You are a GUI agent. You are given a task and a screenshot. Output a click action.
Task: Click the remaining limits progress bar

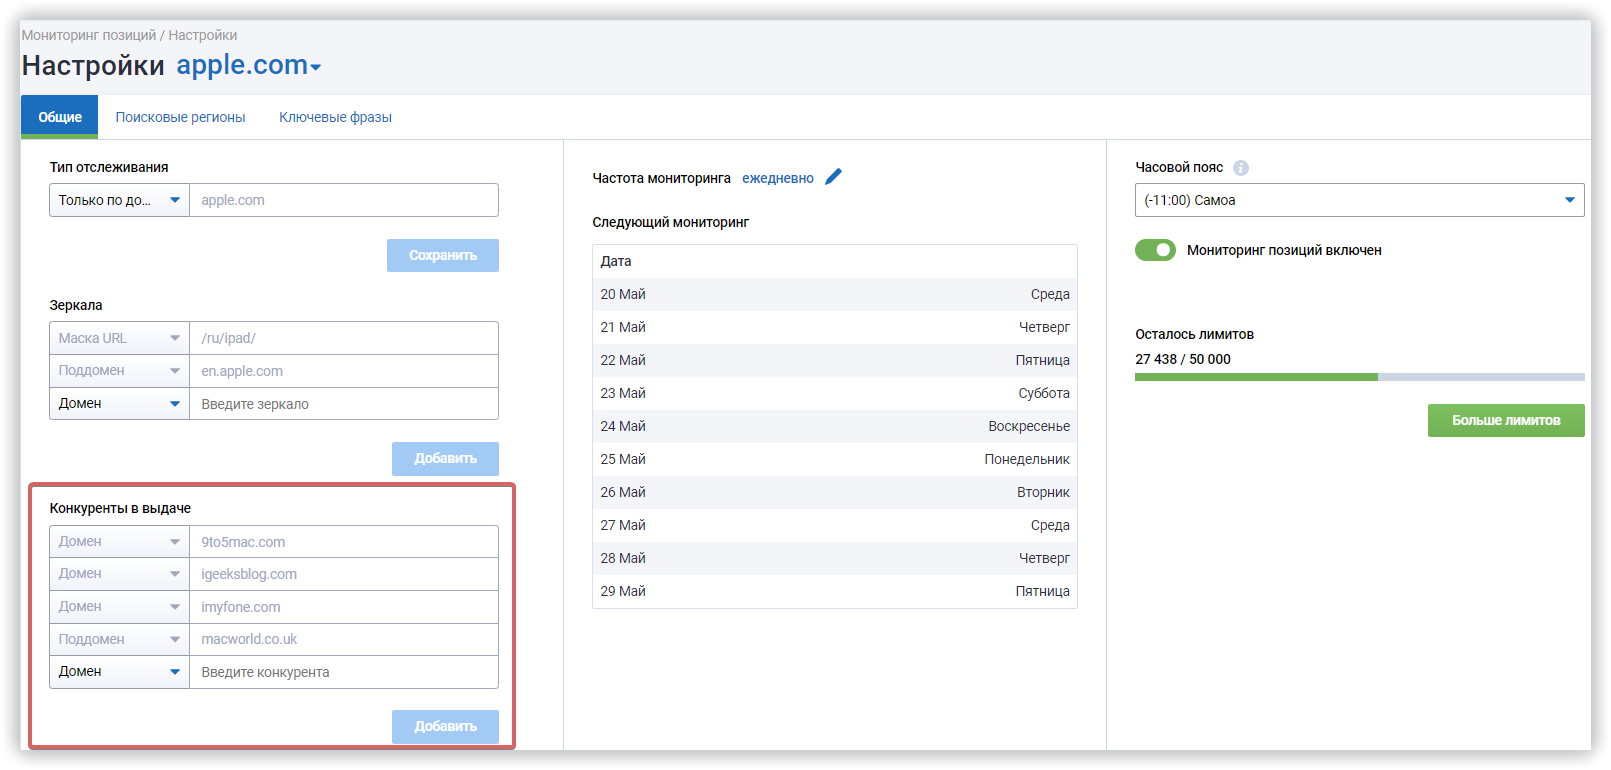pyautogui.click(x=1359, y=377)
